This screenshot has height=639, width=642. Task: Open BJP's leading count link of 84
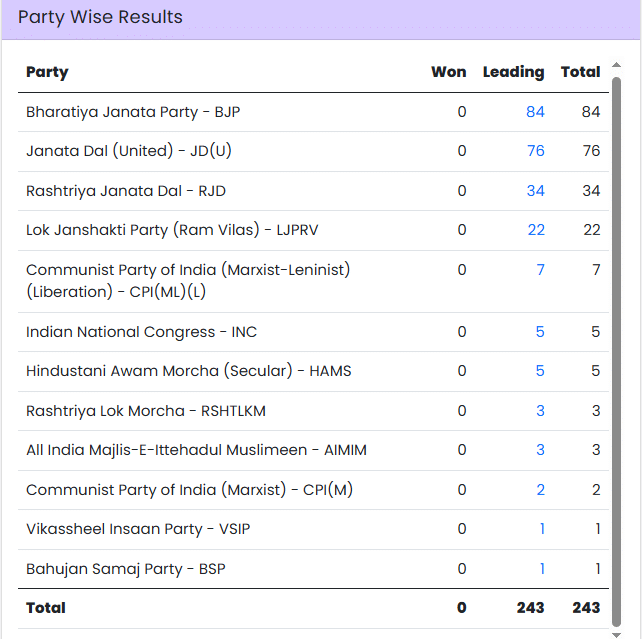535,112
